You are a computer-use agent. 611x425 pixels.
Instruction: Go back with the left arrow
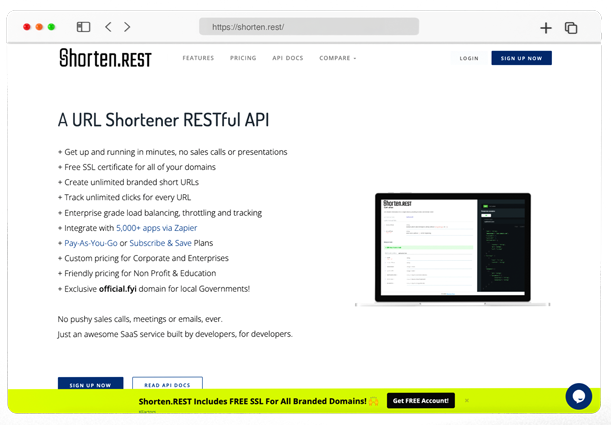click(108, 27)
